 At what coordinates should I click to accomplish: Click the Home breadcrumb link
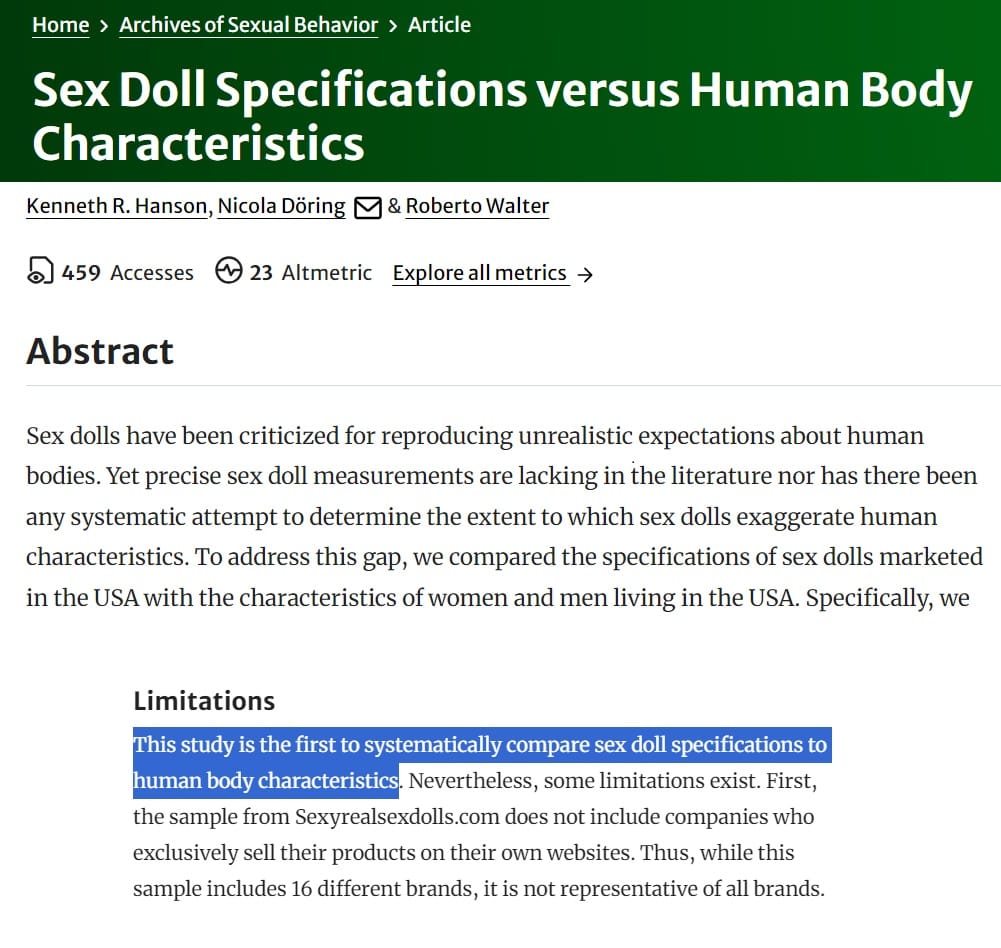click(x=61, y=25)
